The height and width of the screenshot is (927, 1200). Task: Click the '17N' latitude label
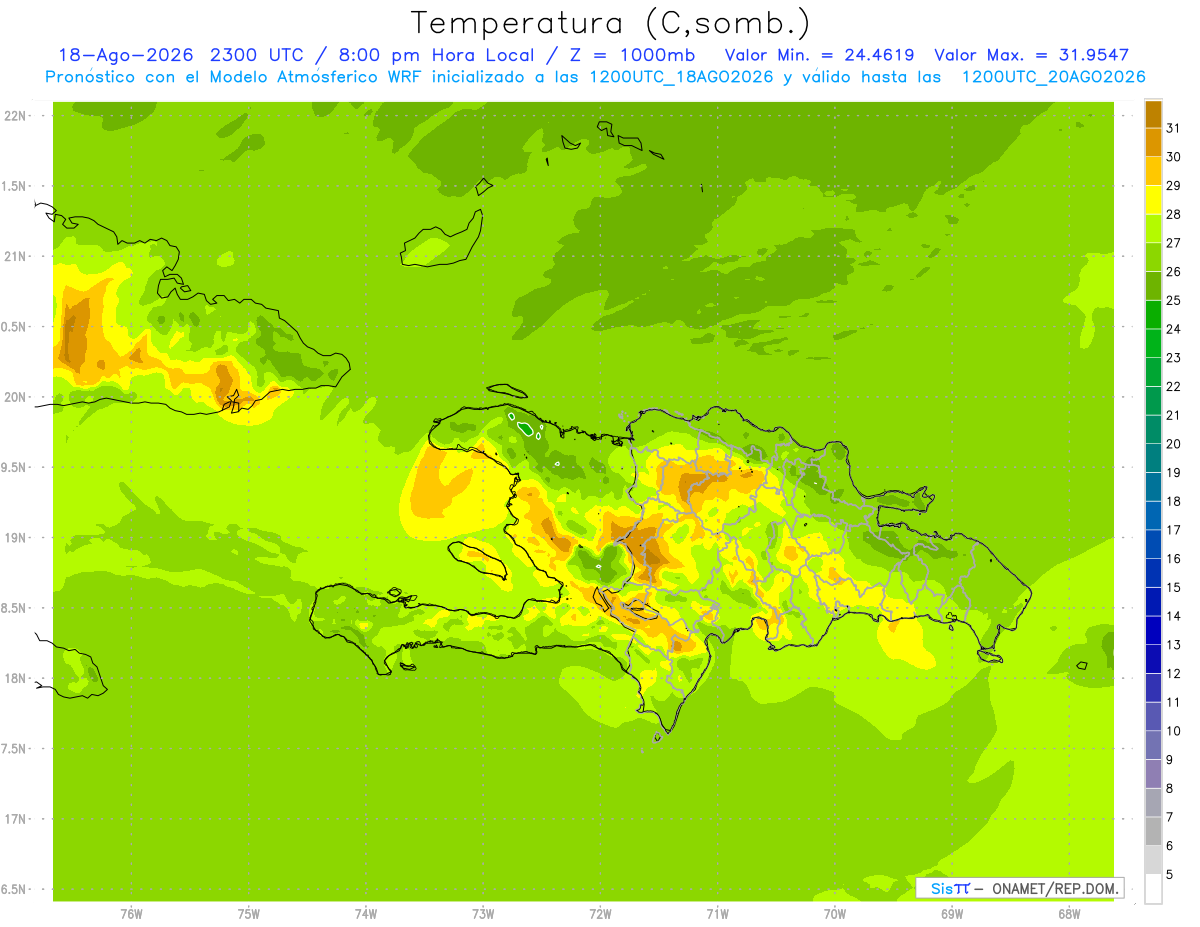pos(16,819)
